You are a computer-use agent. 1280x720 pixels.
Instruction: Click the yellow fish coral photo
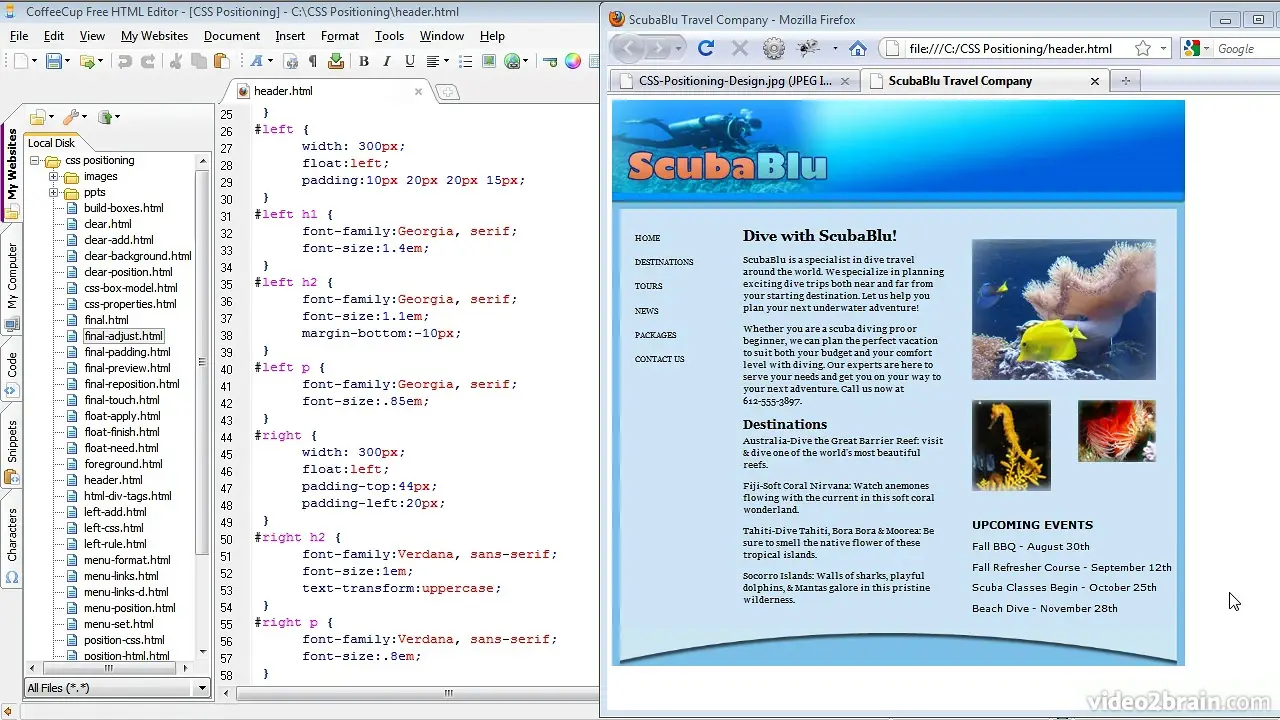click(1063, 310)
